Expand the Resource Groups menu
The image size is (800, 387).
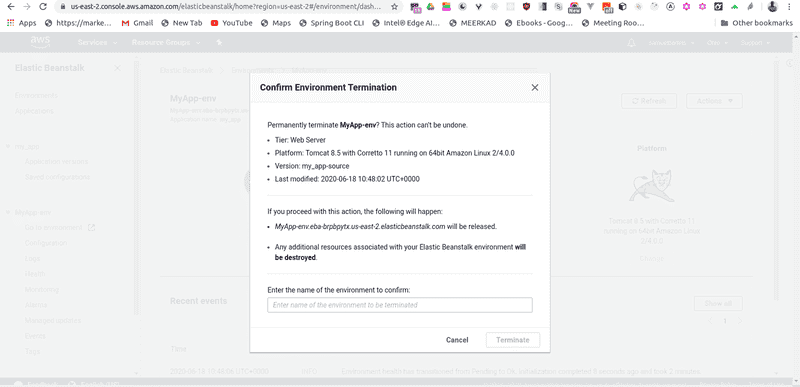(x=166, y=43)
